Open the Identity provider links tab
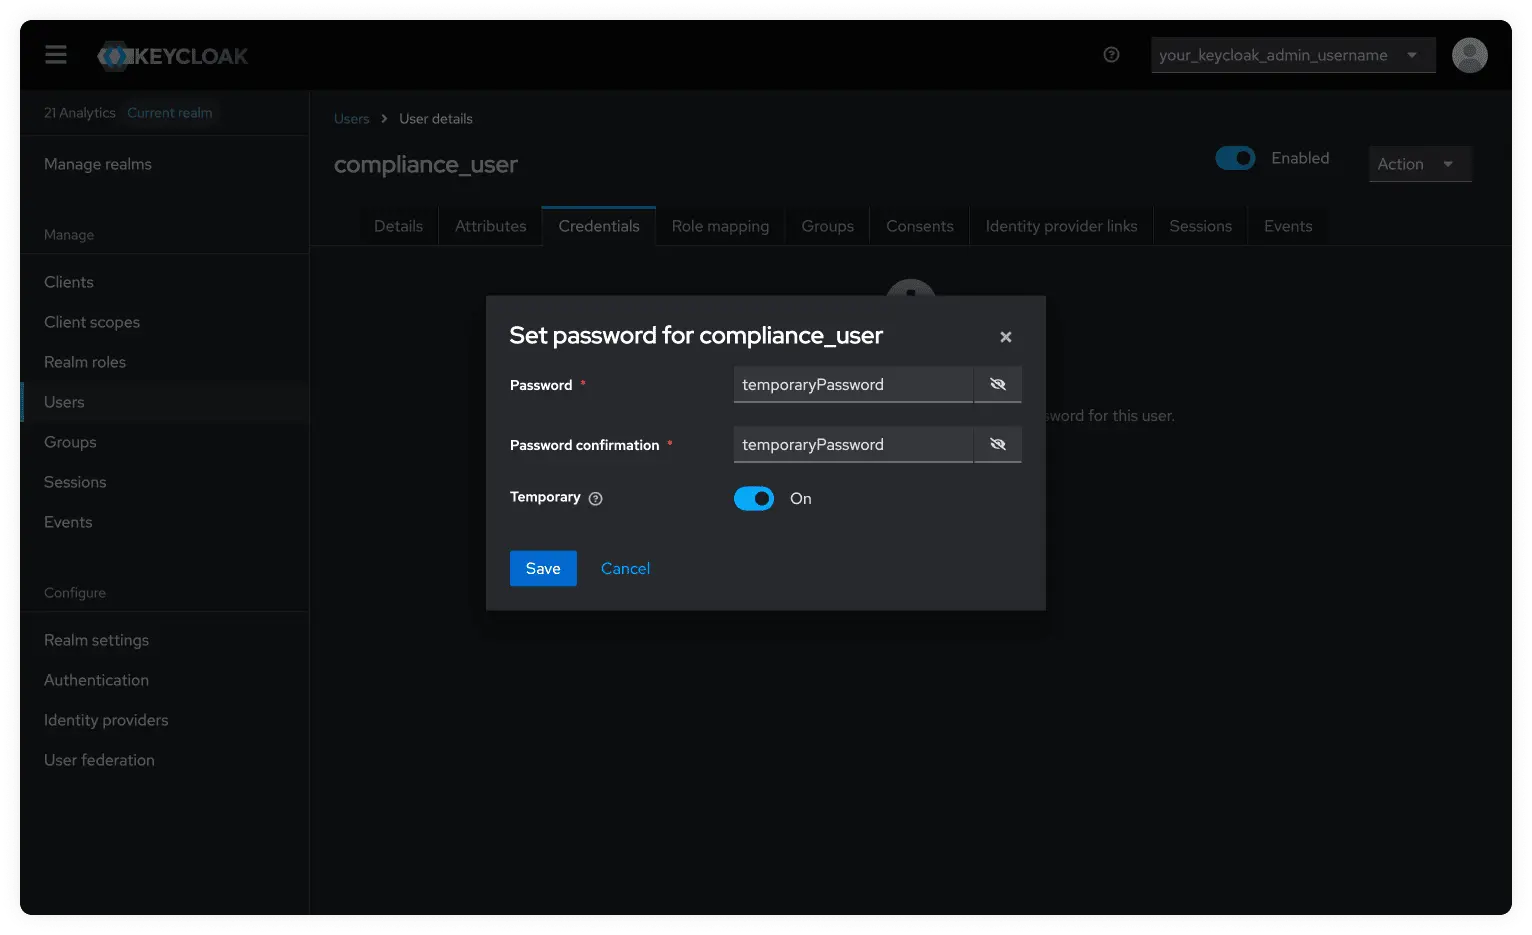This screenshot has height=935, width=1532. (1061, 226)
